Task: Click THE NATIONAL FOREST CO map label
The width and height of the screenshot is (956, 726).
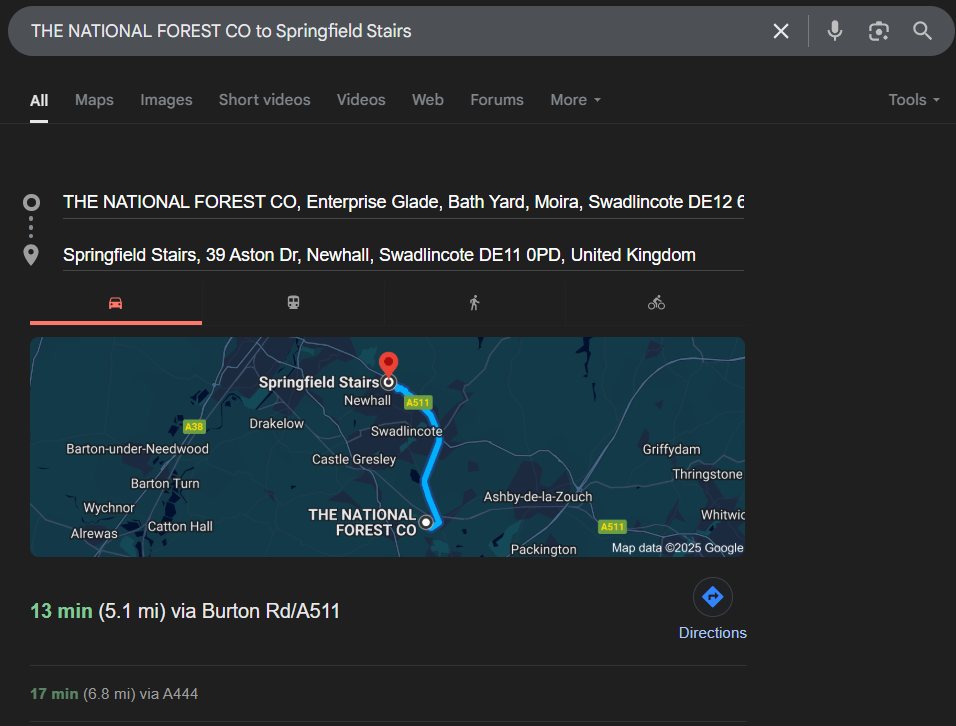Action: (362, 522)
